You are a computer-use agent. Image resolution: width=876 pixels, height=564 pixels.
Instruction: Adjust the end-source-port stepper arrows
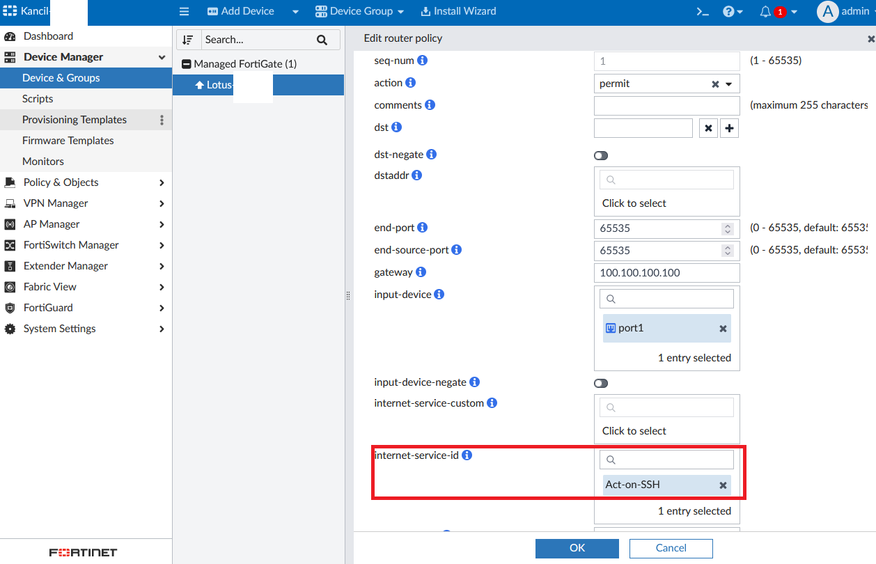(727, 251)
